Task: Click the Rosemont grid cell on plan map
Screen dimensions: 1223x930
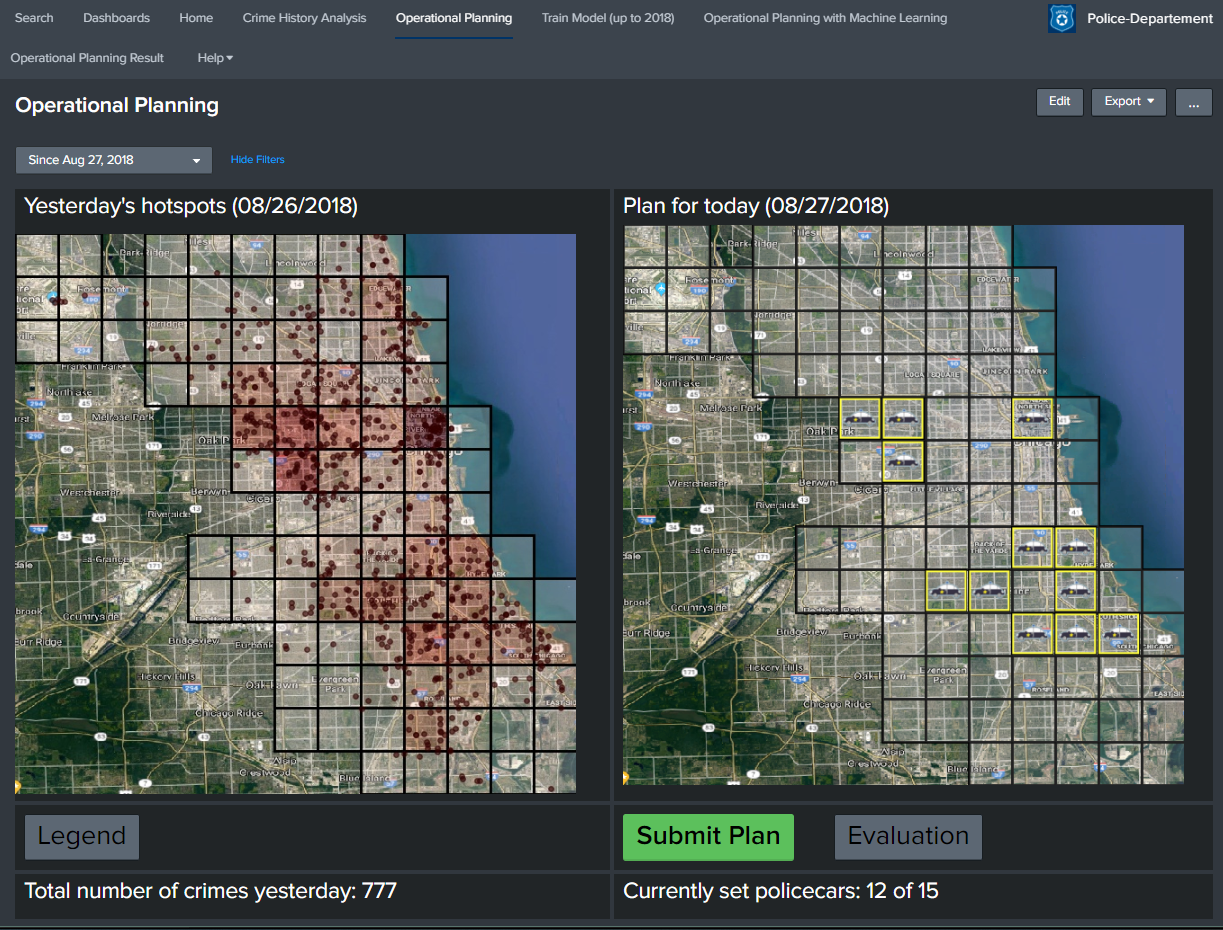Action: coord(687,288)
